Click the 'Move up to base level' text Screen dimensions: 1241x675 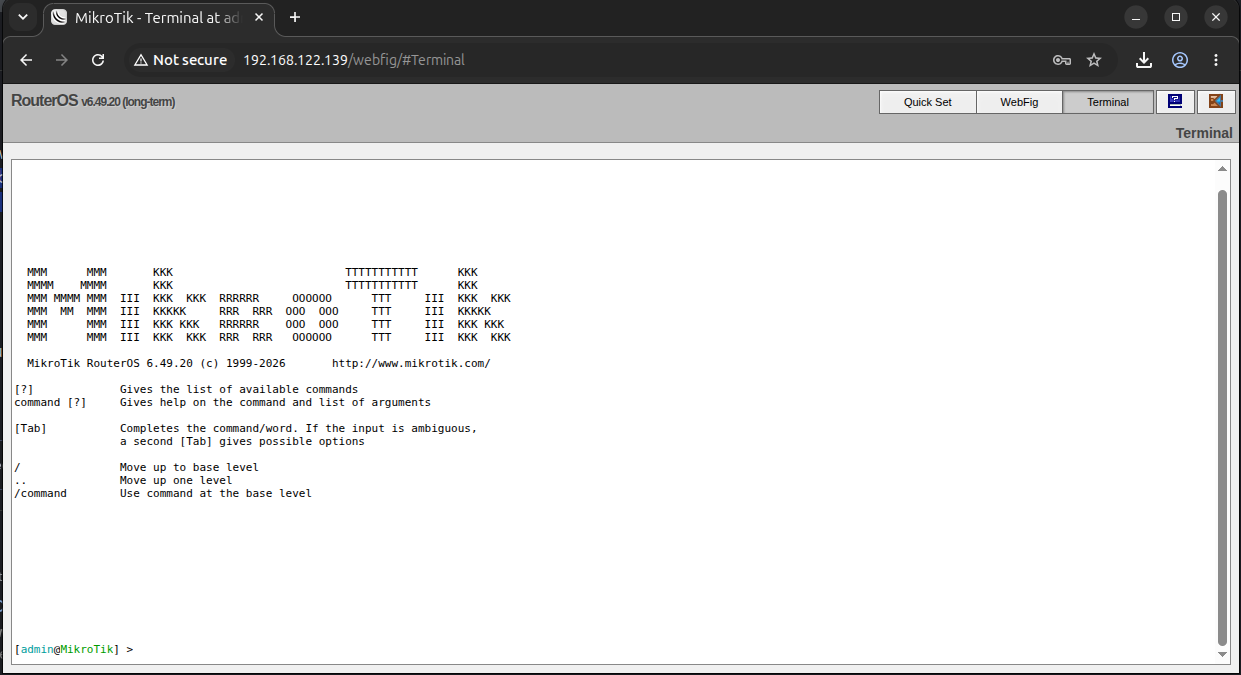click(x=189, y=468)
